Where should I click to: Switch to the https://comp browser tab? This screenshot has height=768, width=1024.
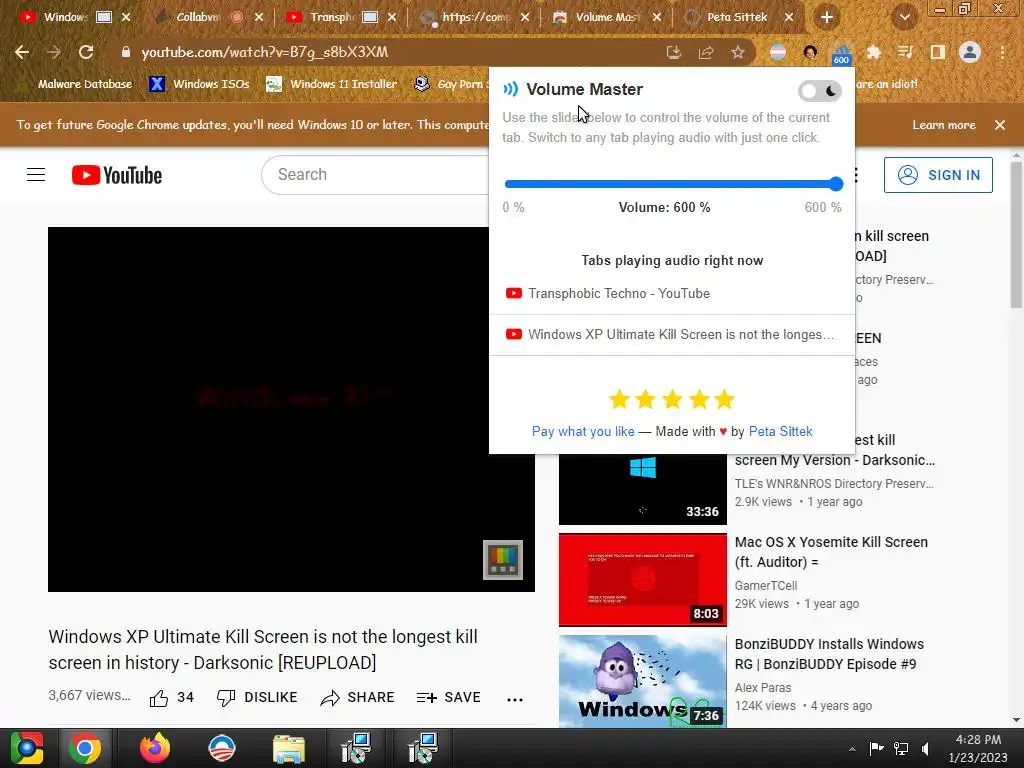[x=473, y=17]
